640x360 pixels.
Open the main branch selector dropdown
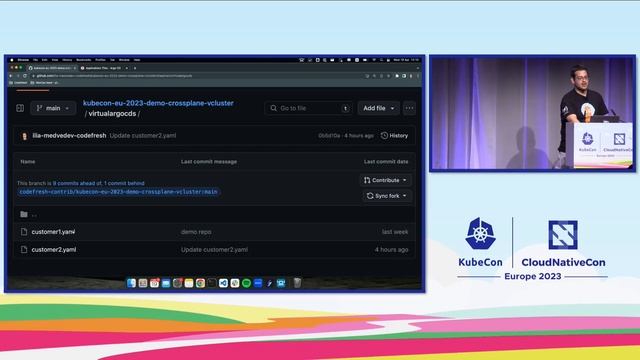pyautogui.click(x=53, y=108)
